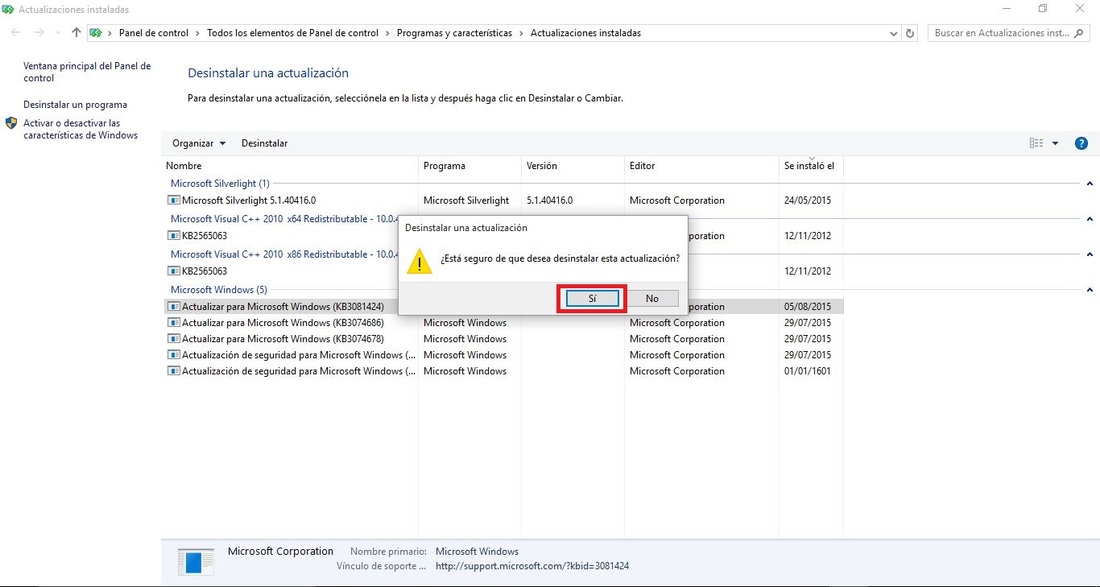Screen dimensions: 1100x587
Task: Click the warning triangle icon in dialog
Action: [420, 261]
